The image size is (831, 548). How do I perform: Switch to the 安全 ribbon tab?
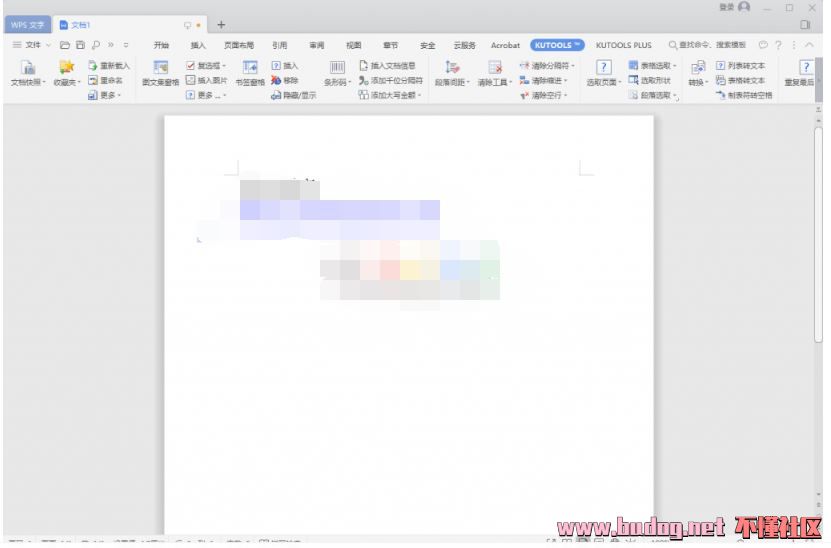(427, 46)
